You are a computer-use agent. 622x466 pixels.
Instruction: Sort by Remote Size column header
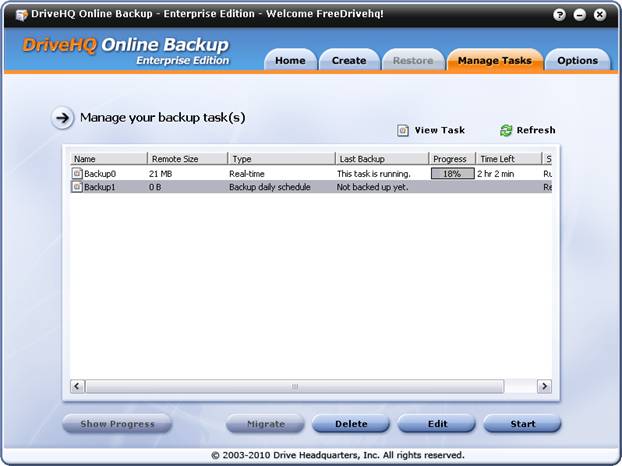pyautogui.click(x=187, y=159)
